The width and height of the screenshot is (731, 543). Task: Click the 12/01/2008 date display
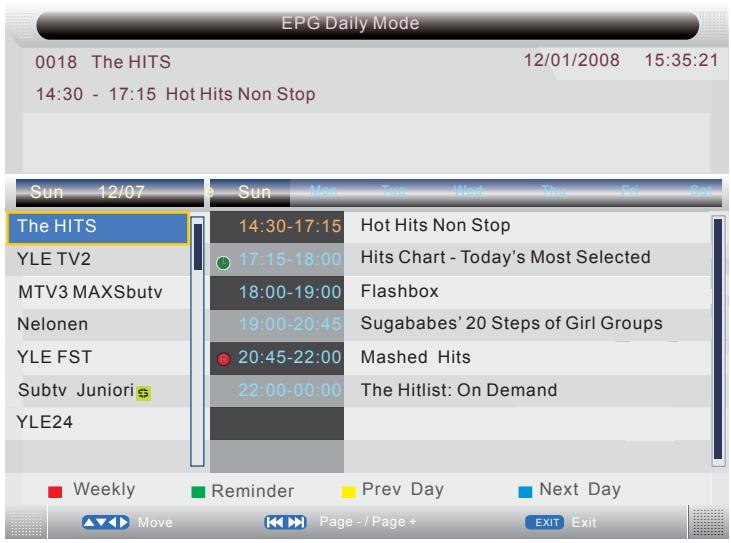(x=572, y=60)
